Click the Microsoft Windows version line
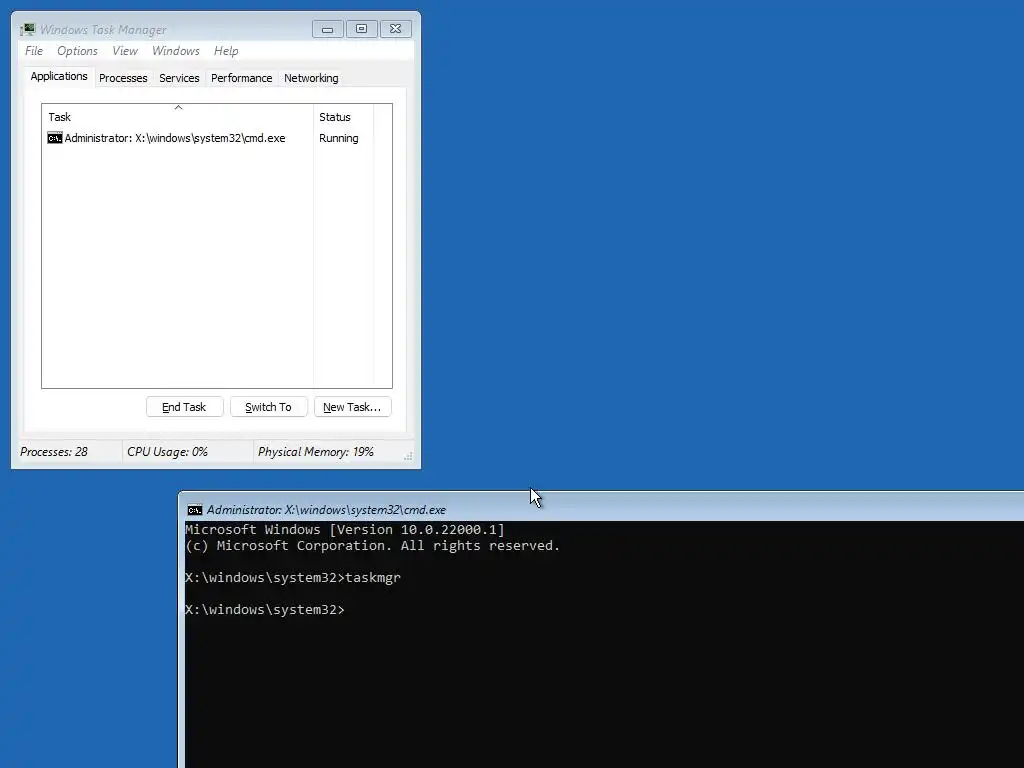Viewport: 1024px width, 768px height. (x=345, y=530)
